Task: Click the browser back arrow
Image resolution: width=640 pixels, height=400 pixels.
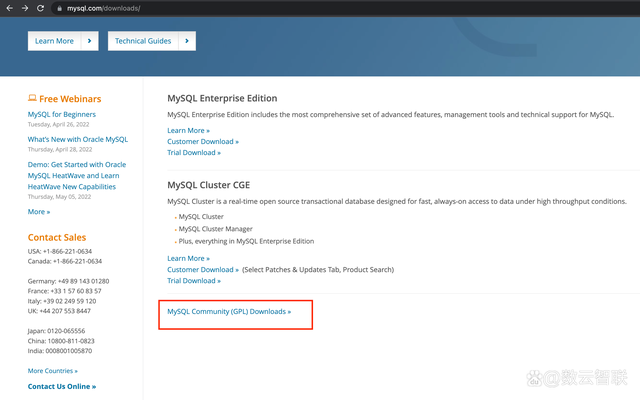Action: click(x=9, y=8)
